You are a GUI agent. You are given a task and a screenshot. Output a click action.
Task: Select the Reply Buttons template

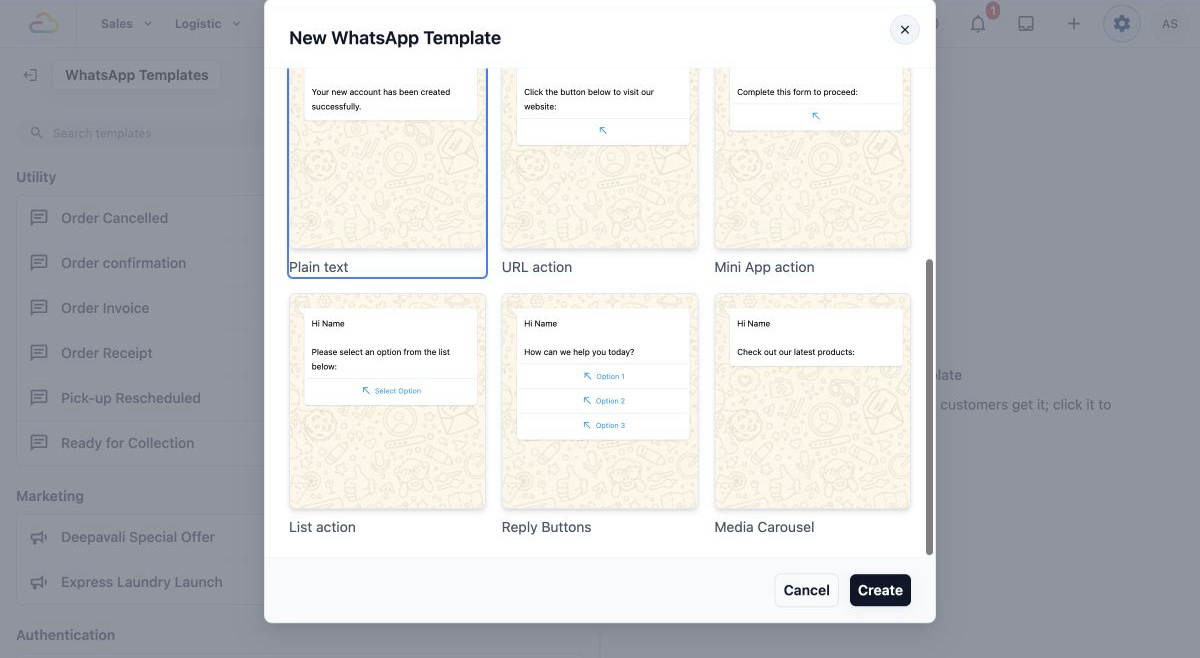[600, 414]
